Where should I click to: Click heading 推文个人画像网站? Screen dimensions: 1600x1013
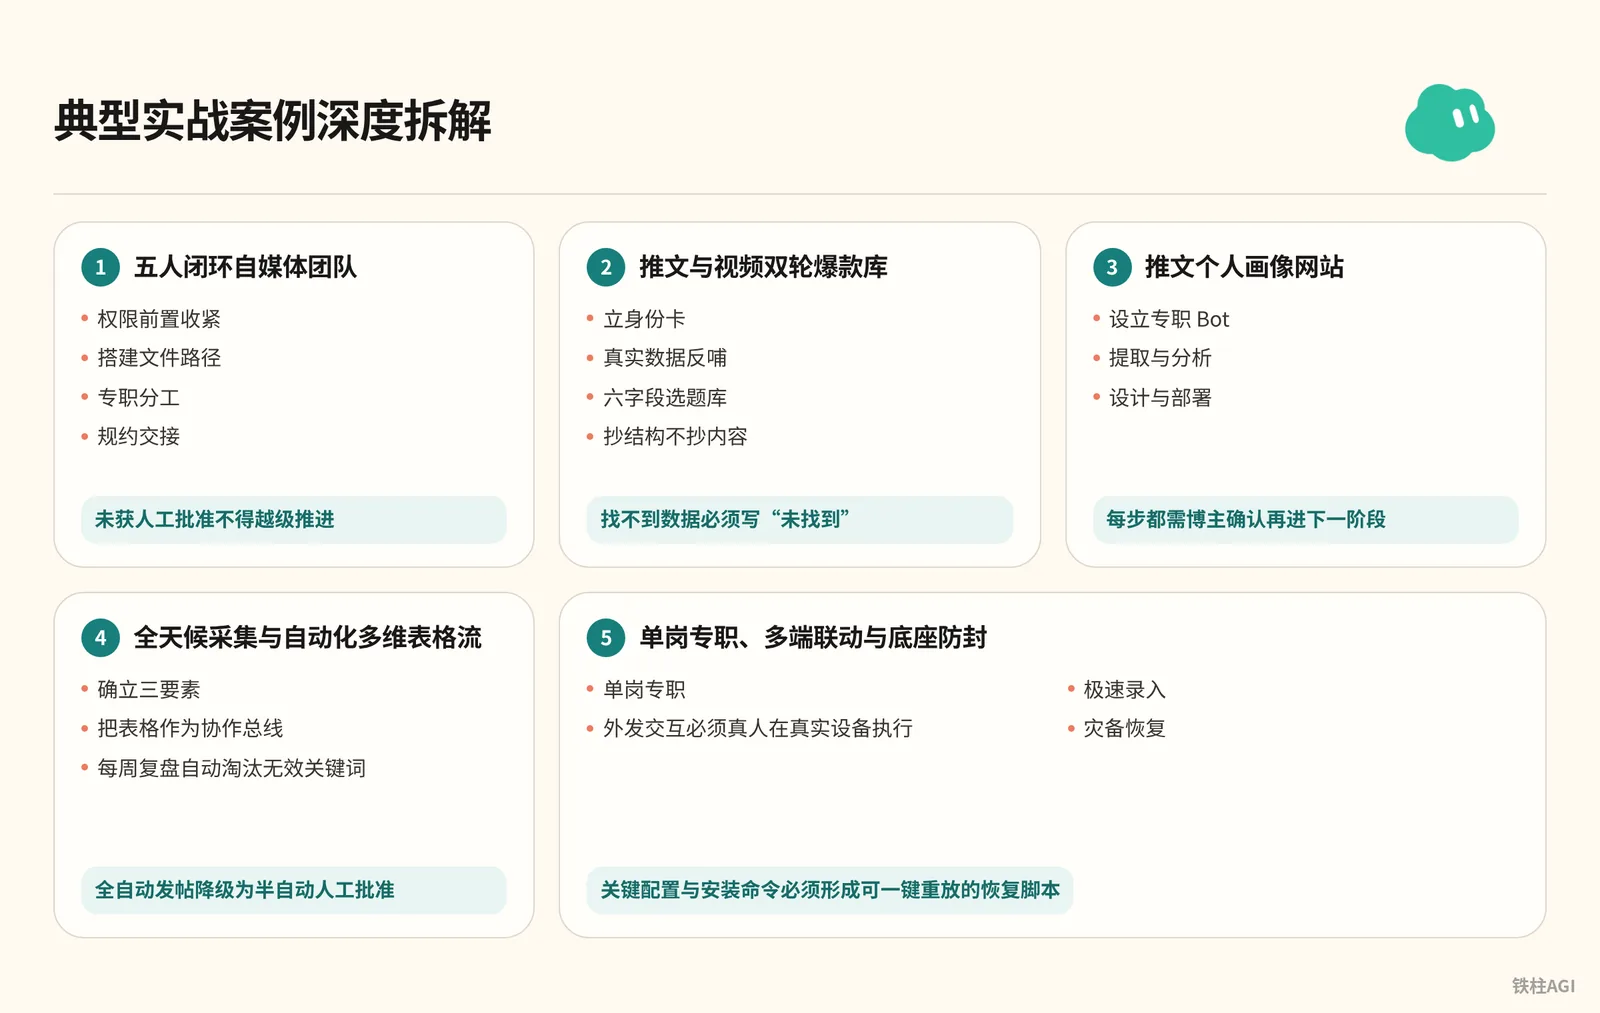[1244, 267]
